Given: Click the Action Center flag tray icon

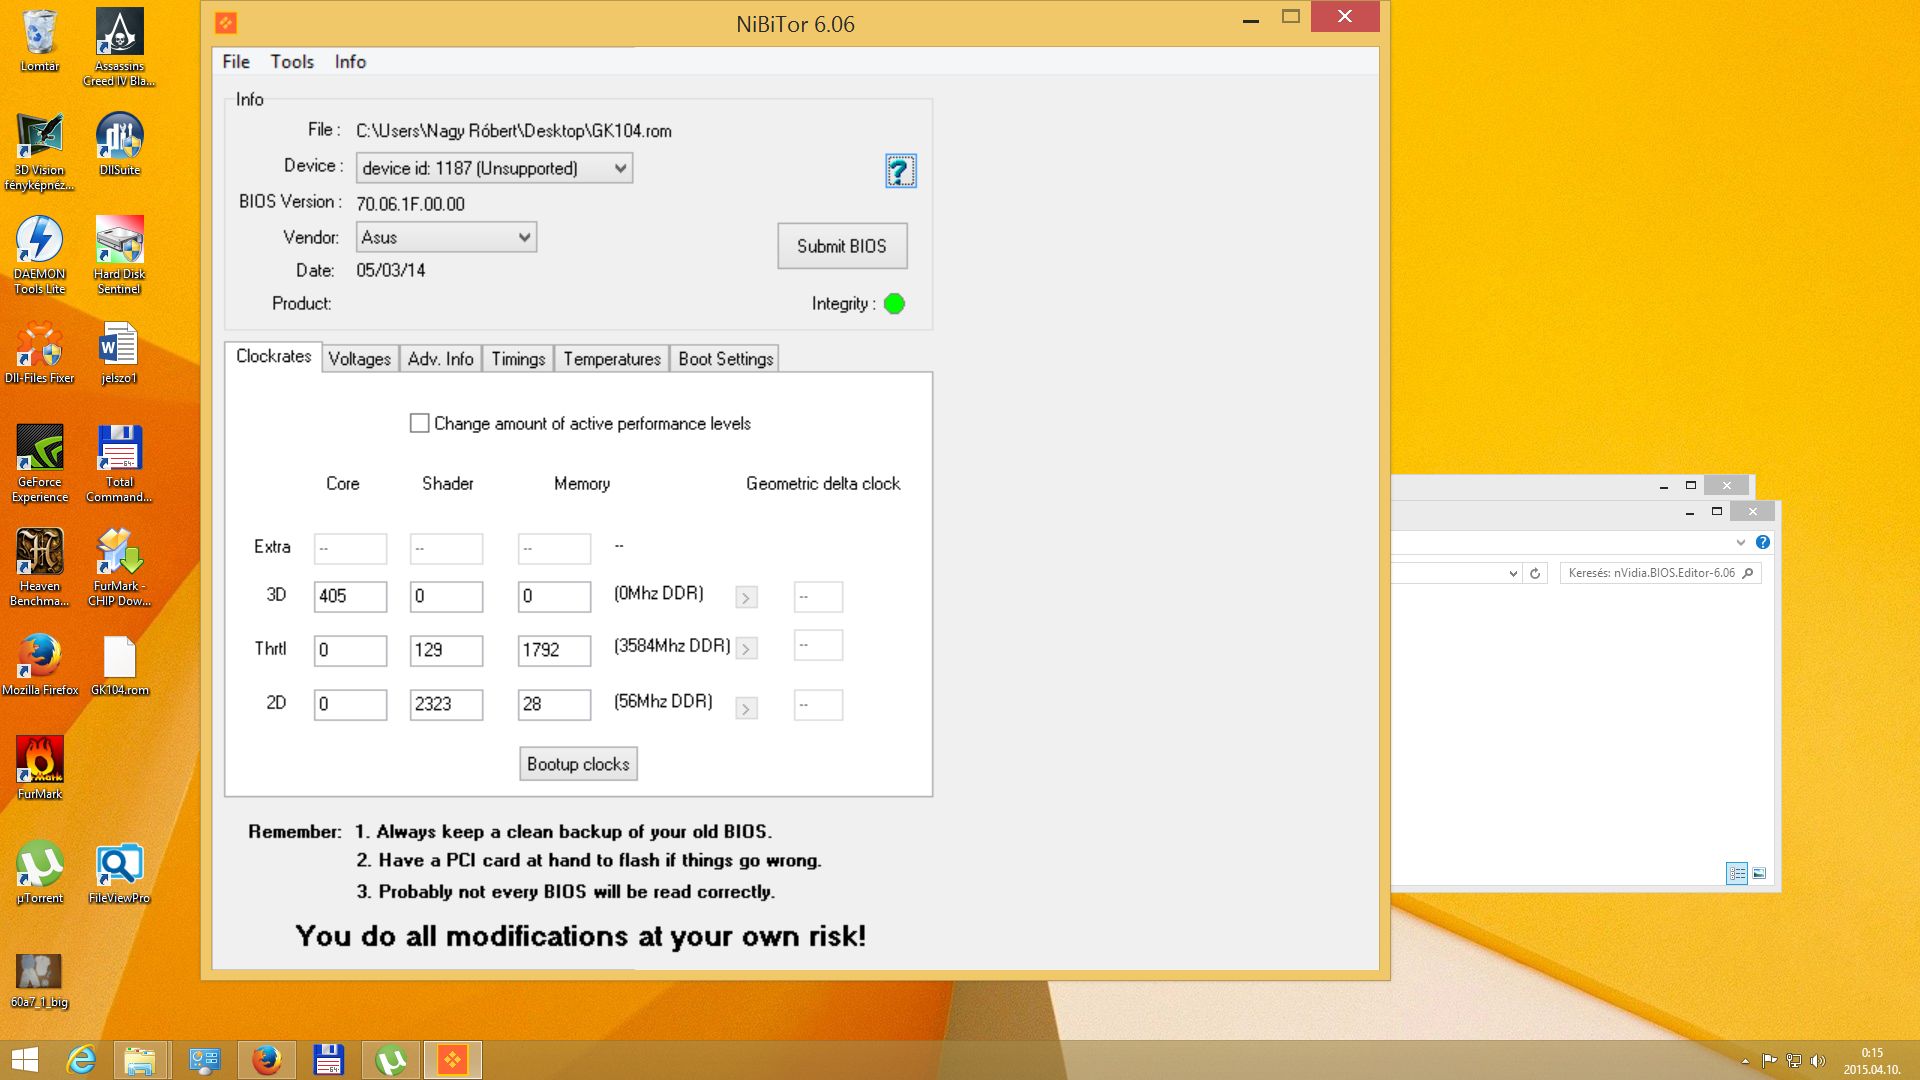Looking at the screenshot, I should (x=1769, y=1061).
